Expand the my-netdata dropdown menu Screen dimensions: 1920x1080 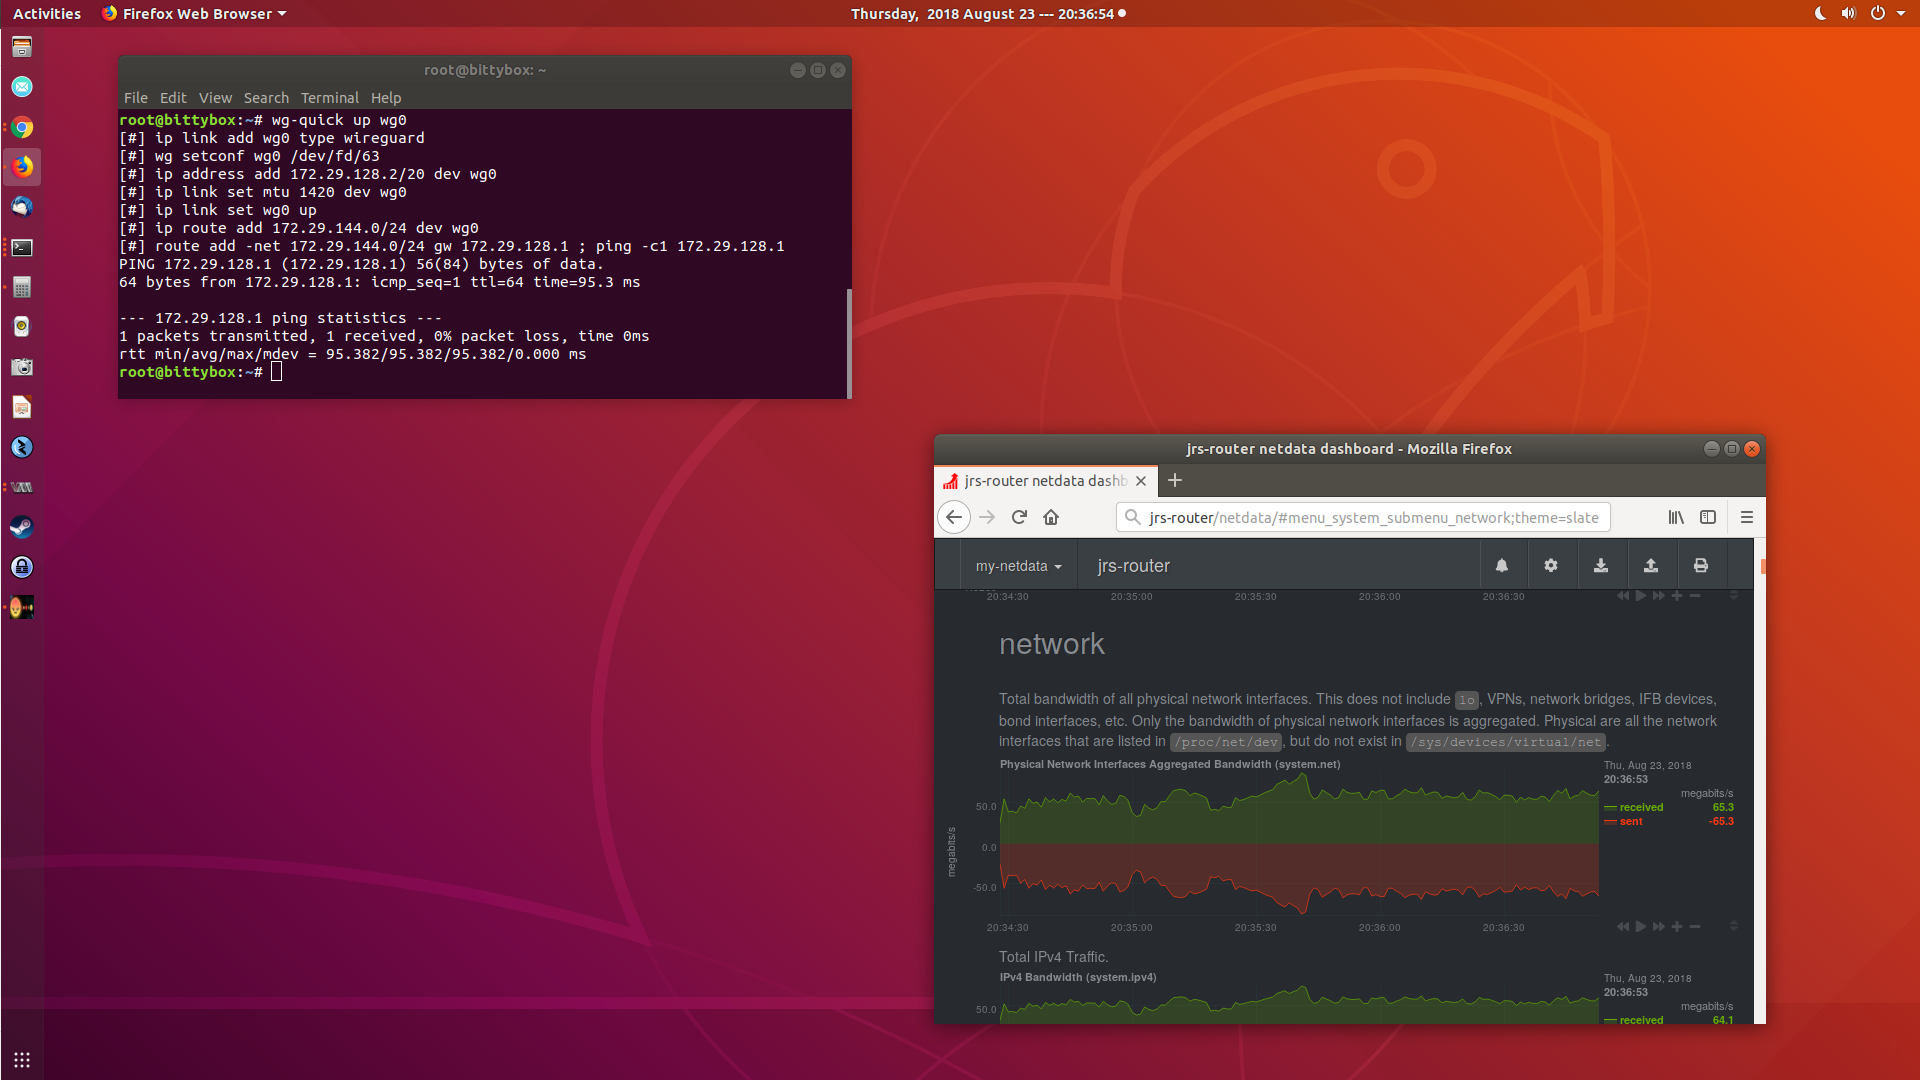click(x=1015, y=566)
